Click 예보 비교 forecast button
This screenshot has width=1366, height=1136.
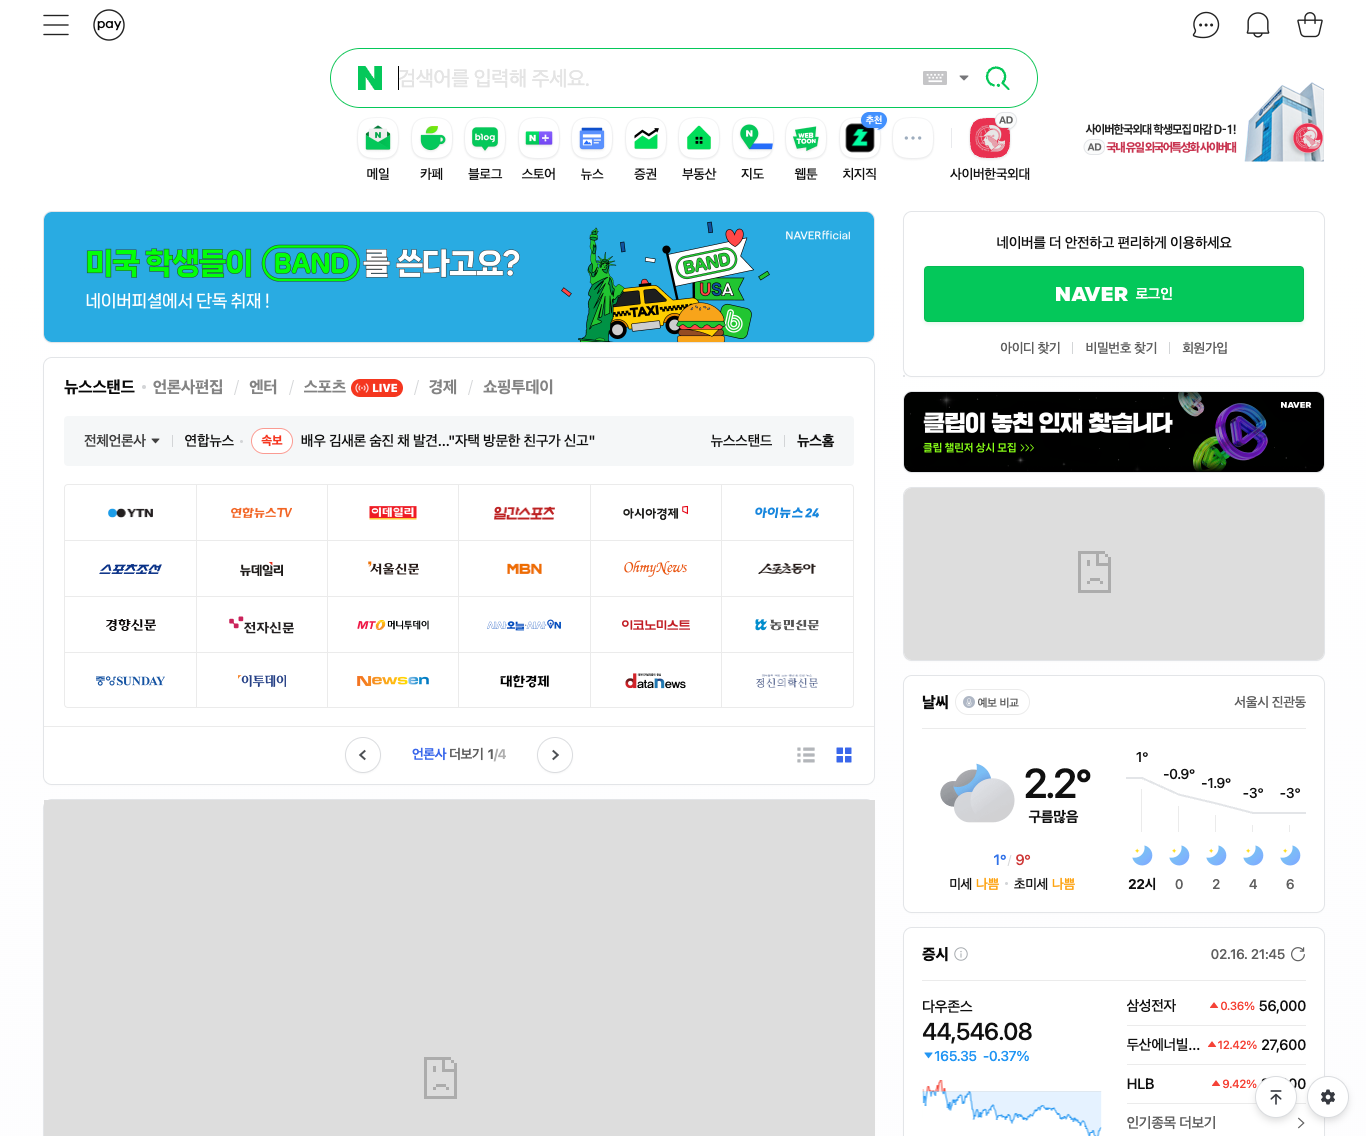point(992,703)
